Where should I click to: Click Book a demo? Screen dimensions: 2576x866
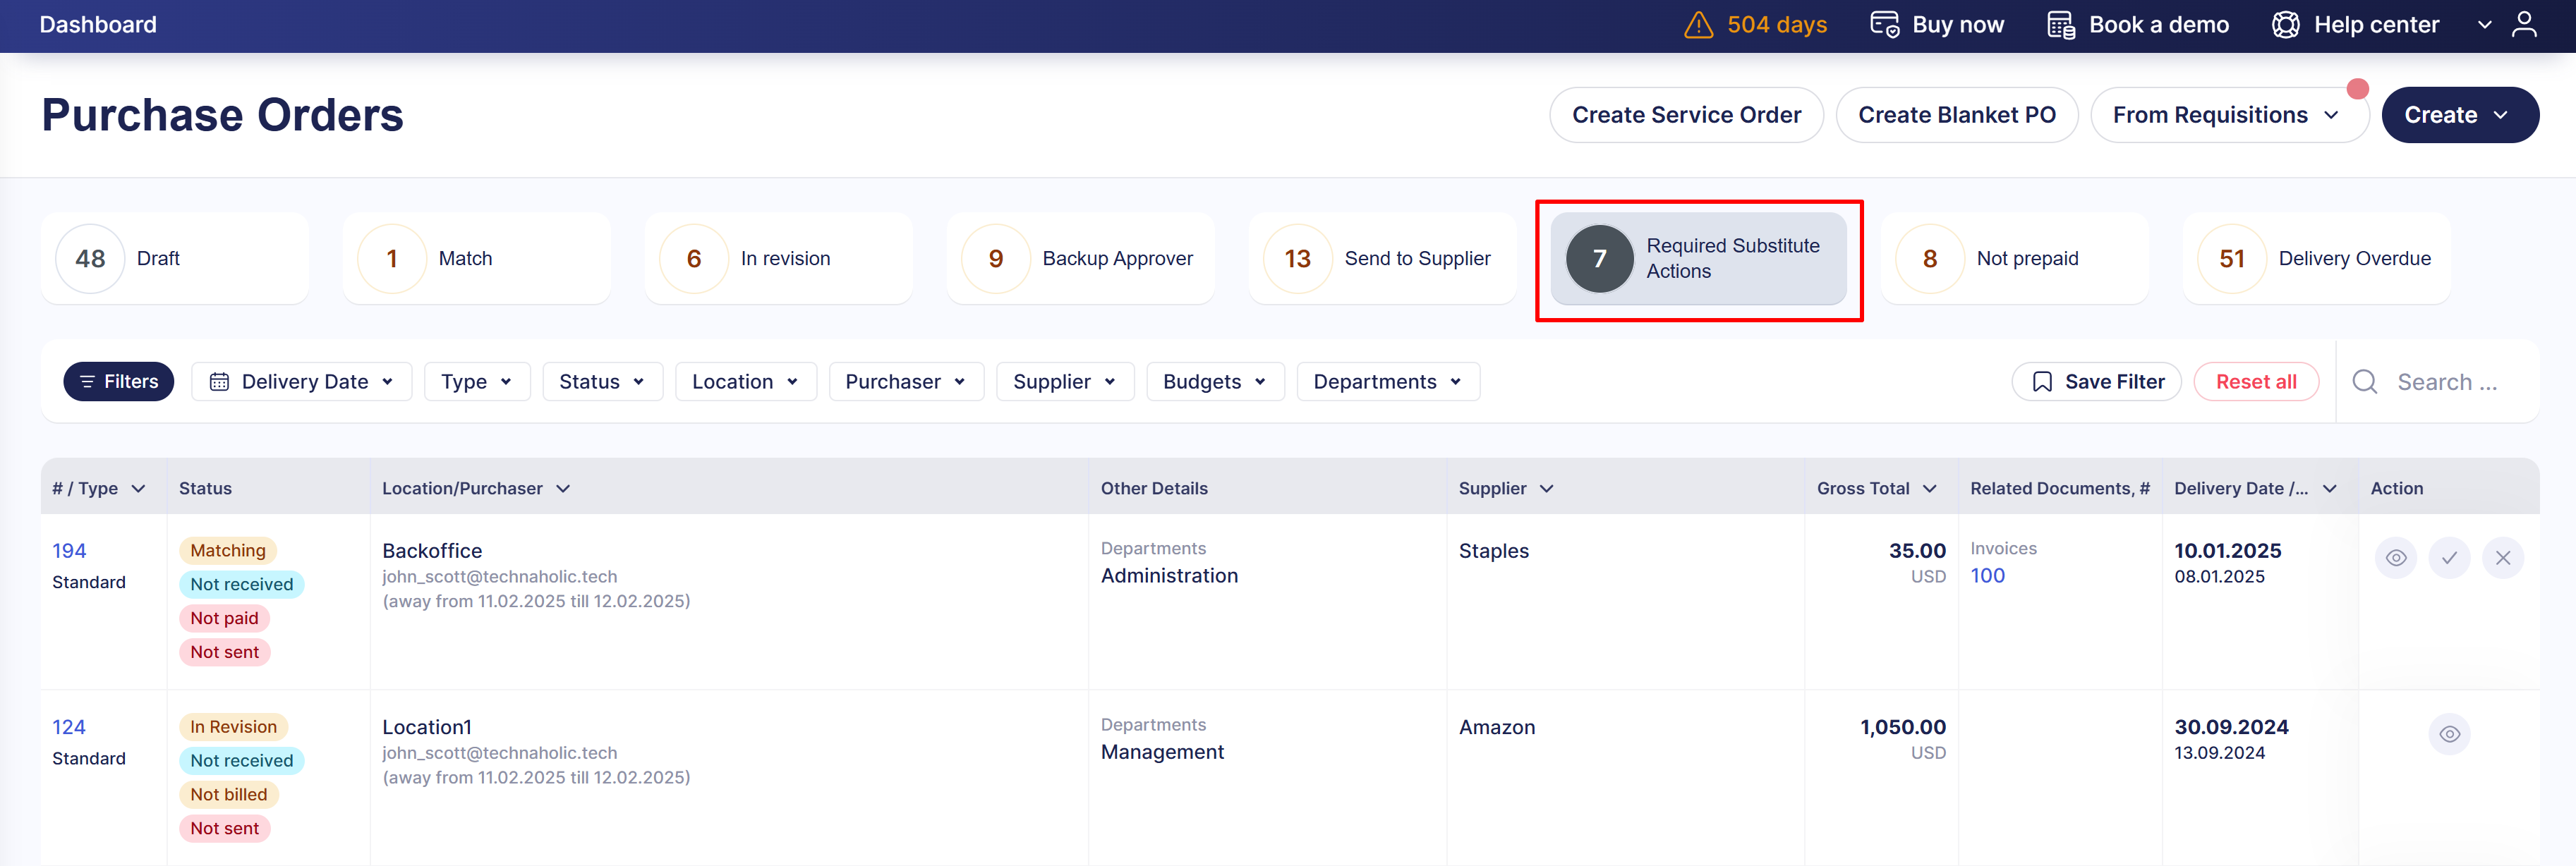2138,25
